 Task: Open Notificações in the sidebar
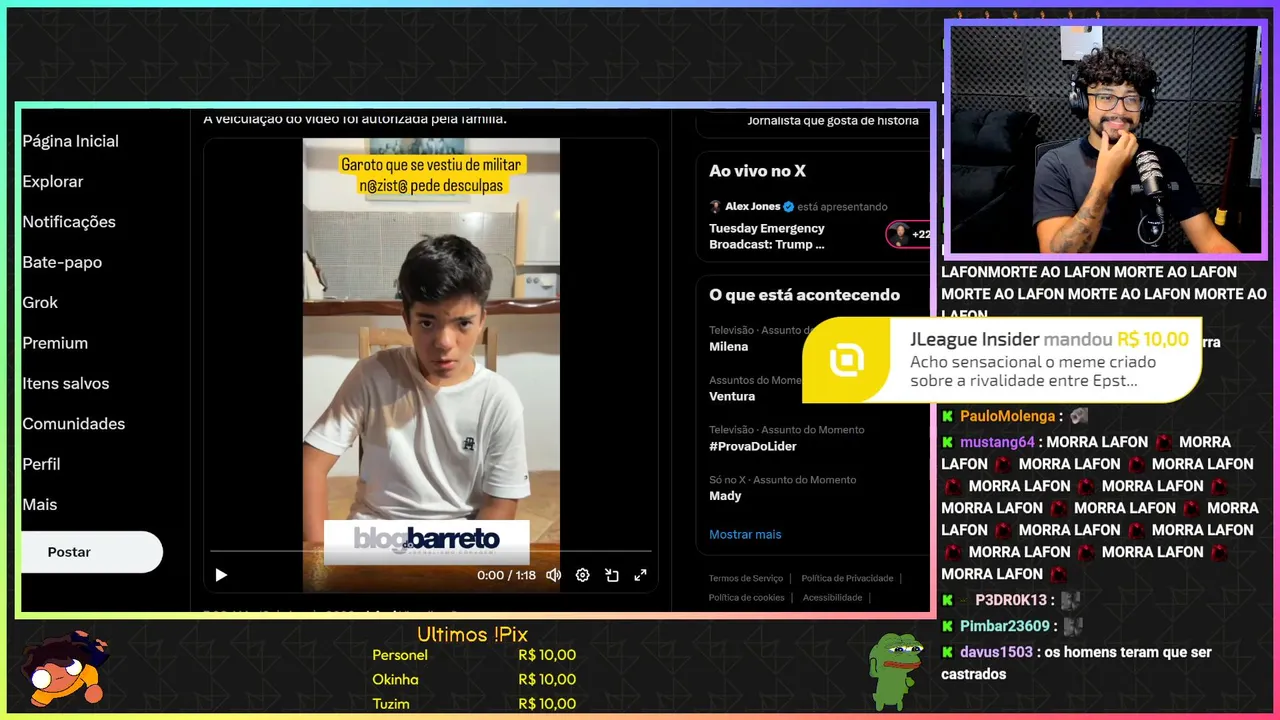coord(69,222)
